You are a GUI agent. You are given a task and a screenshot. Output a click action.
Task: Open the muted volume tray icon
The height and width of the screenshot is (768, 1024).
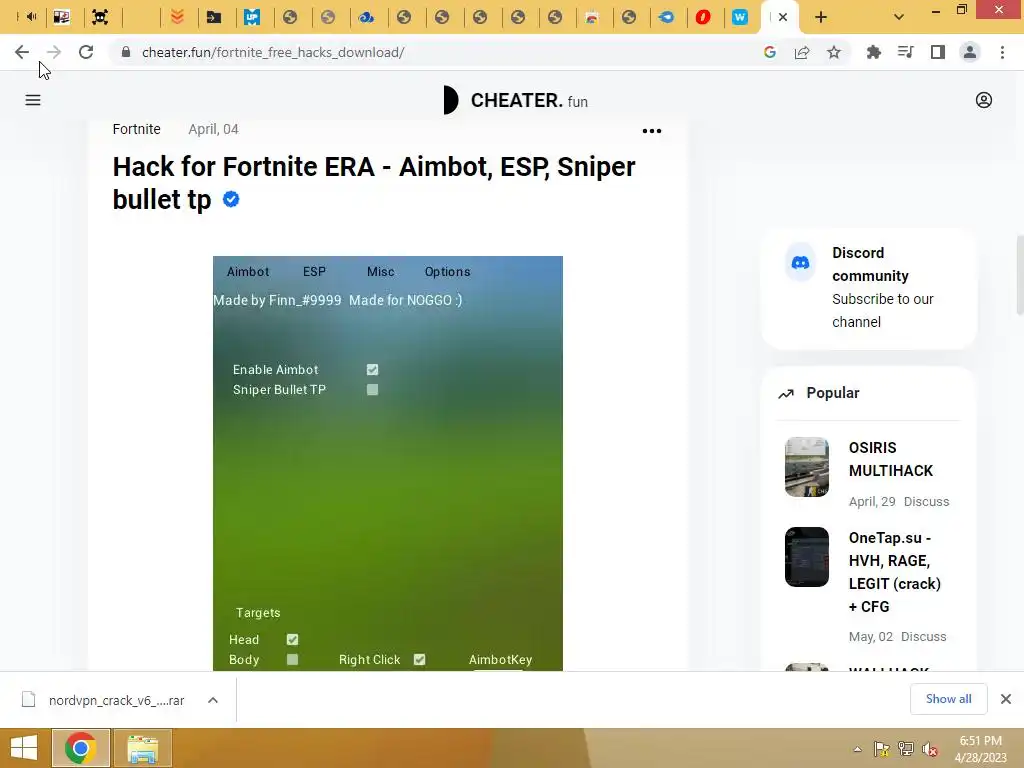(x=930, y=749)
